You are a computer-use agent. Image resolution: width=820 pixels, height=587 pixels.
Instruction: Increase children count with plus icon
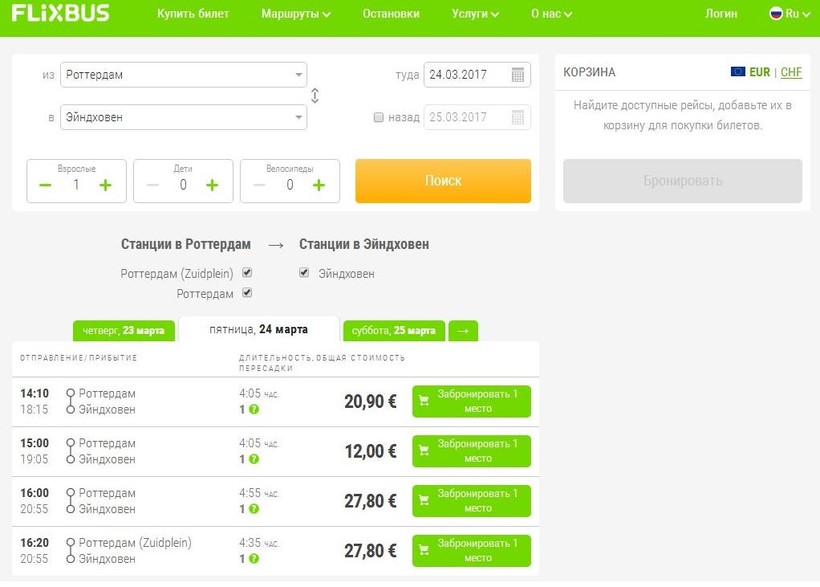coord(212,185)
